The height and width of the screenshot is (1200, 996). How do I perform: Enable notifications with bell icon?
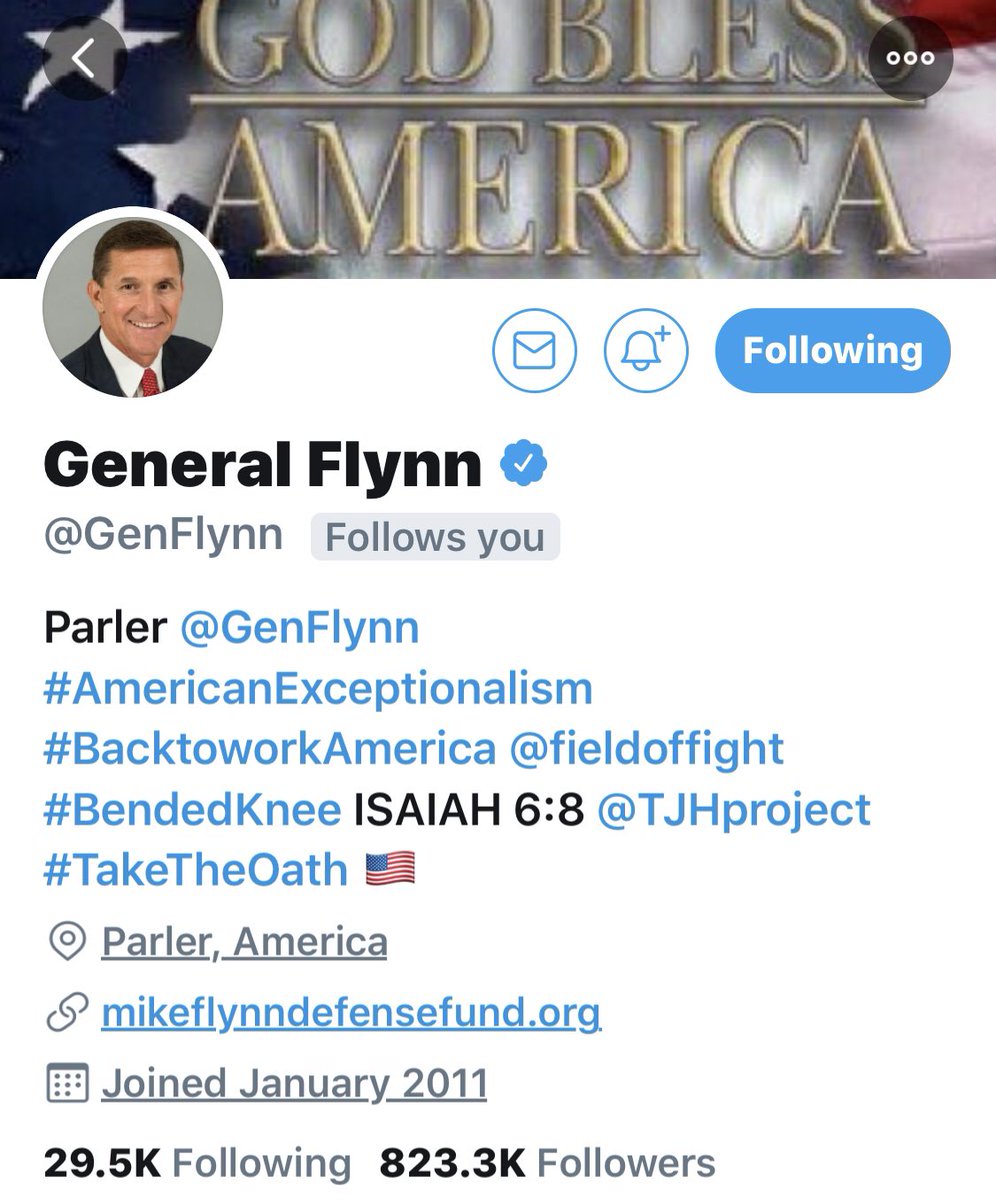pos(647,351)
